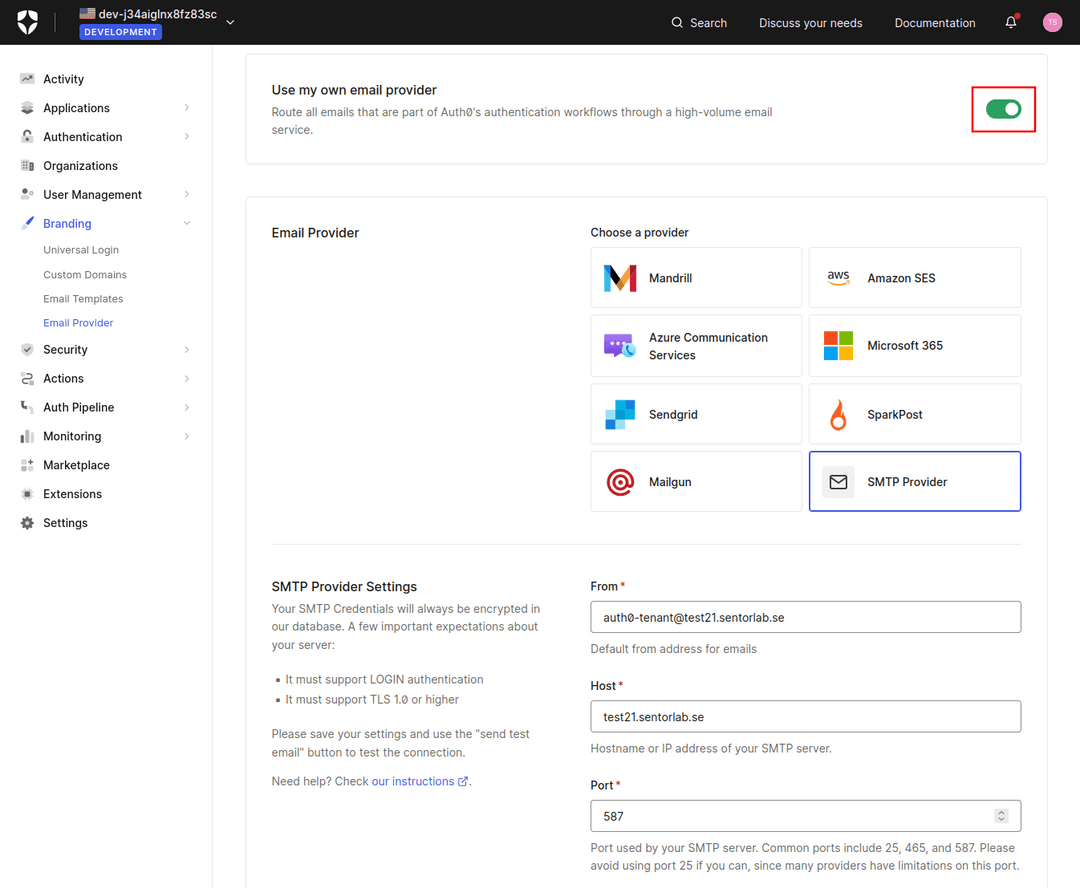Open the Documentation page
Viewport: 1080px width, 888px height.
pos(934,22)
